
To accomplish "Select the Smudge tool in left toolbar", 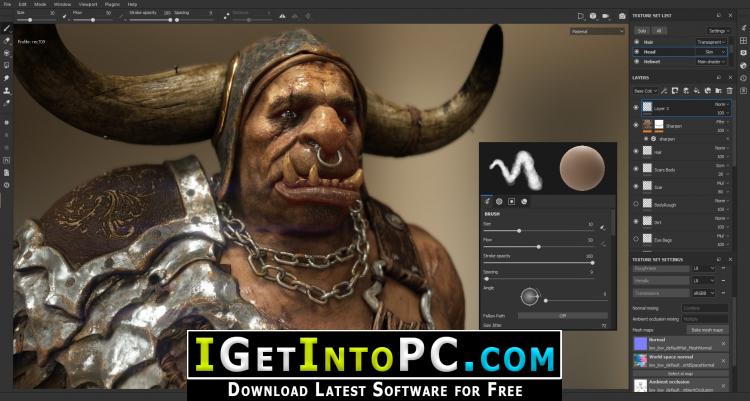I will click(x=7, y=77).
